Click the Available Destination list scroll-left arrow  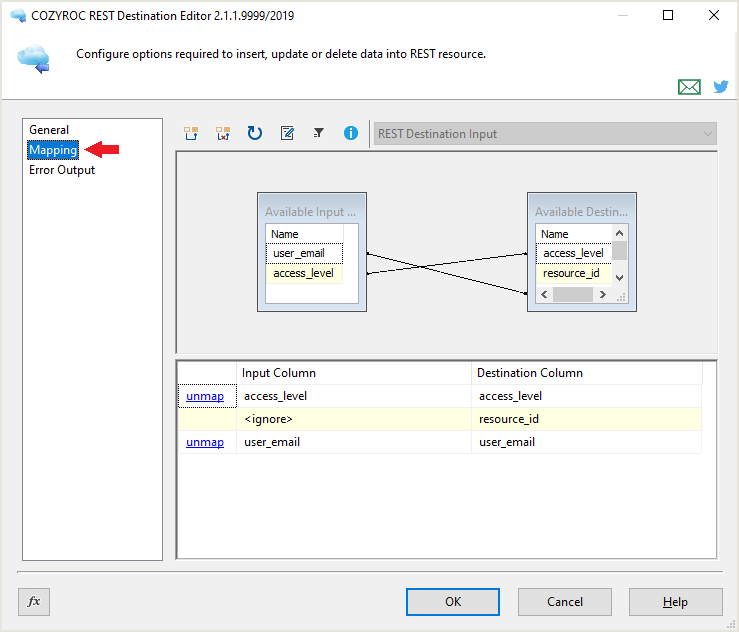point(544,295)
